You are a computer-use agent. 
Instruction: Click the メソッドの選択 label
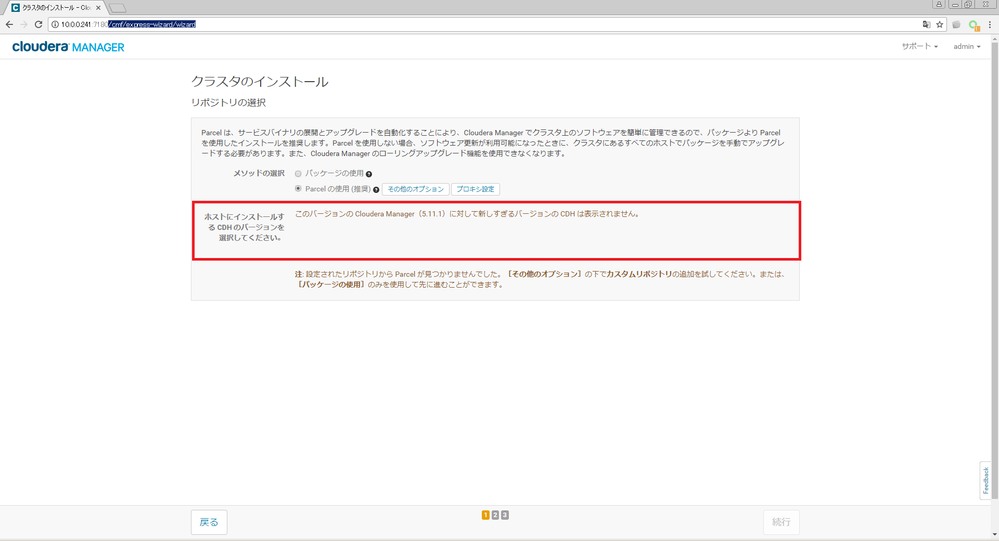pyautogui.click(x=259, y=173)
